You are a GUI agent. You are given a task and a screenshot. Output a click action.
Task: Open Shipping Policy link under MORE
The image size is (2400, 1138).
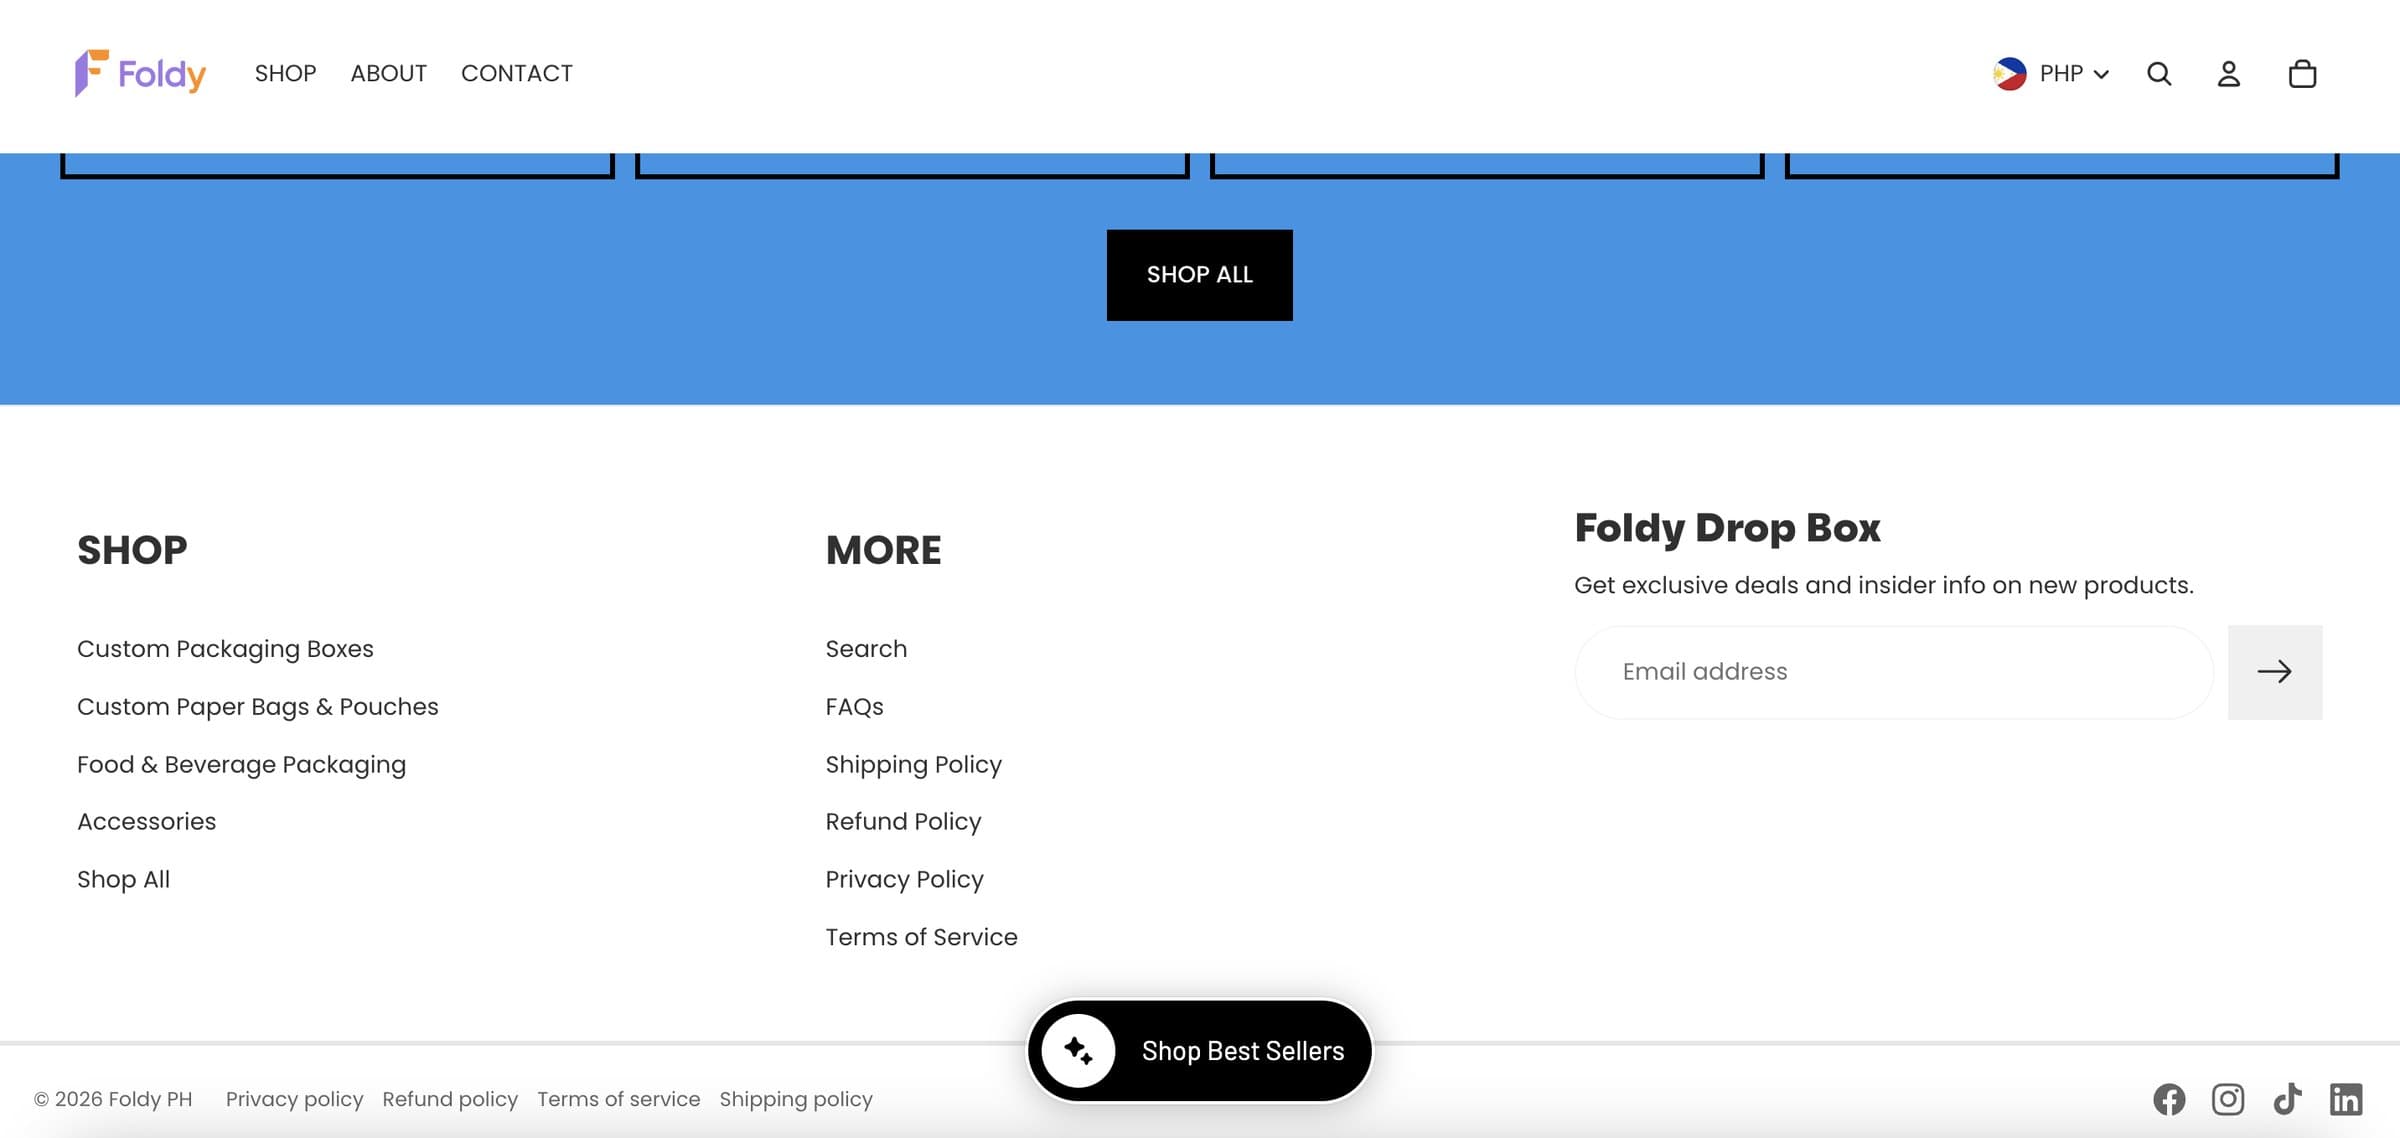point(913,765)
